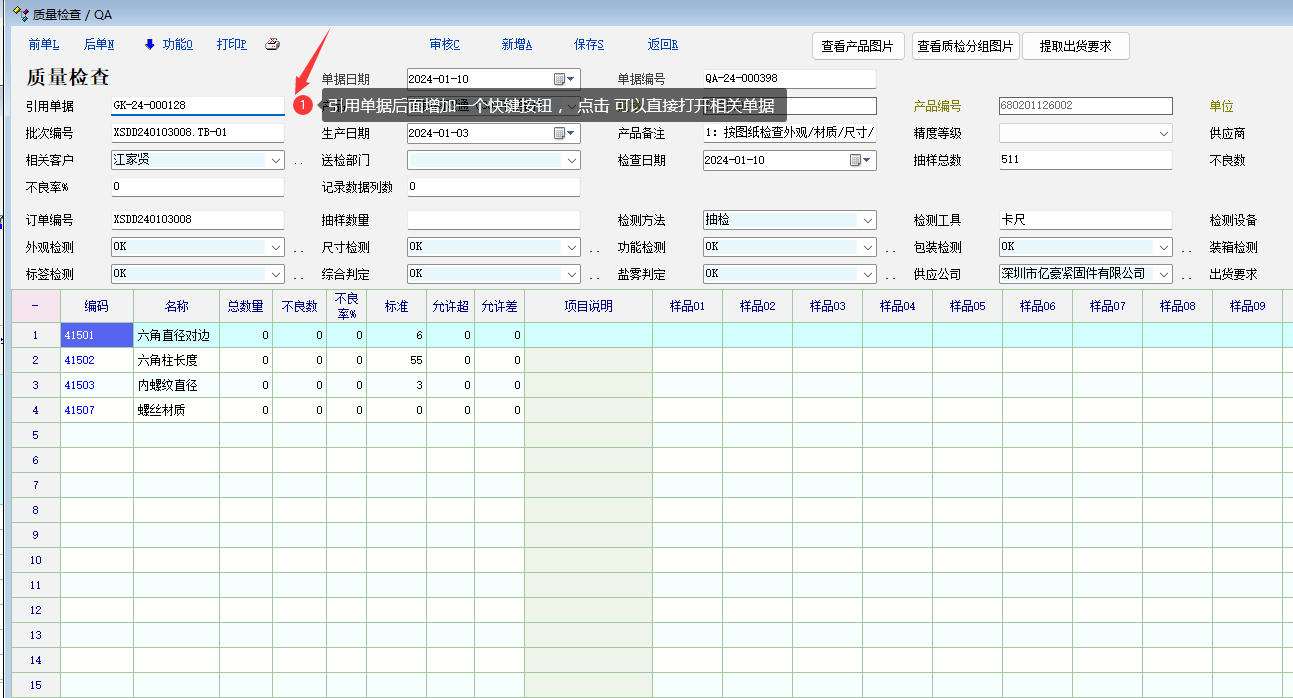Select grid cell with code 41502
Screen dimensions: 1293x698
(96, 360)
